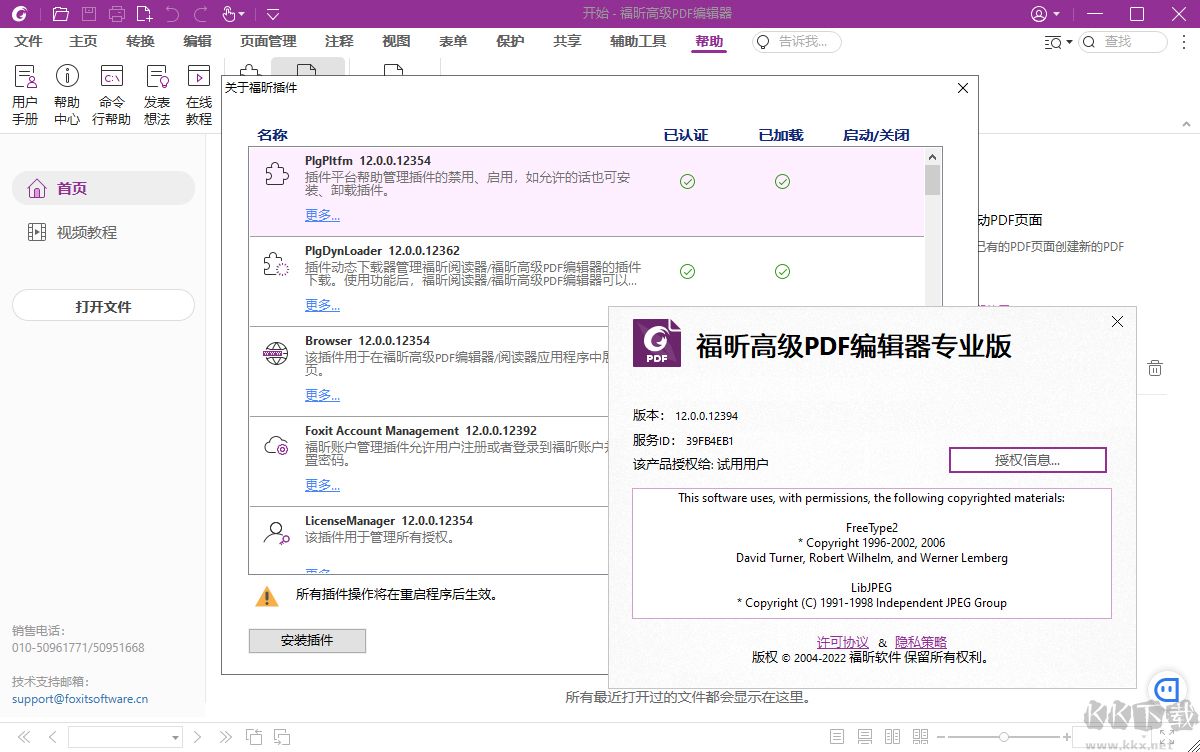Viewport: 1200px width, 752px height.
Task: Enable single page view in the status bar
Action: [836, 735]
